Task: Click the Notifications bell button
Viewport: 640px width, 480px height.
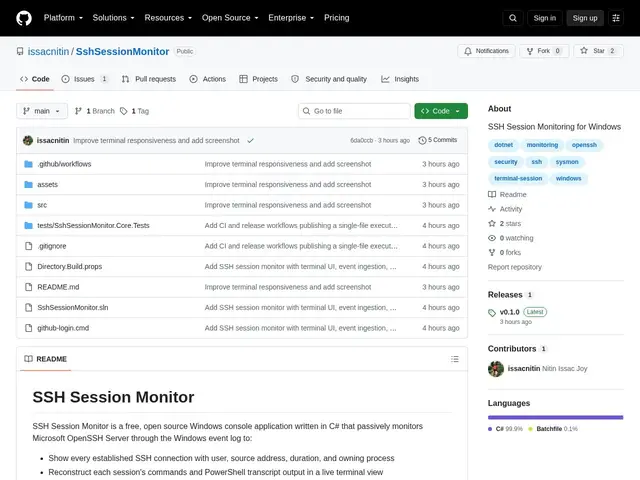Action: (486, 51)
